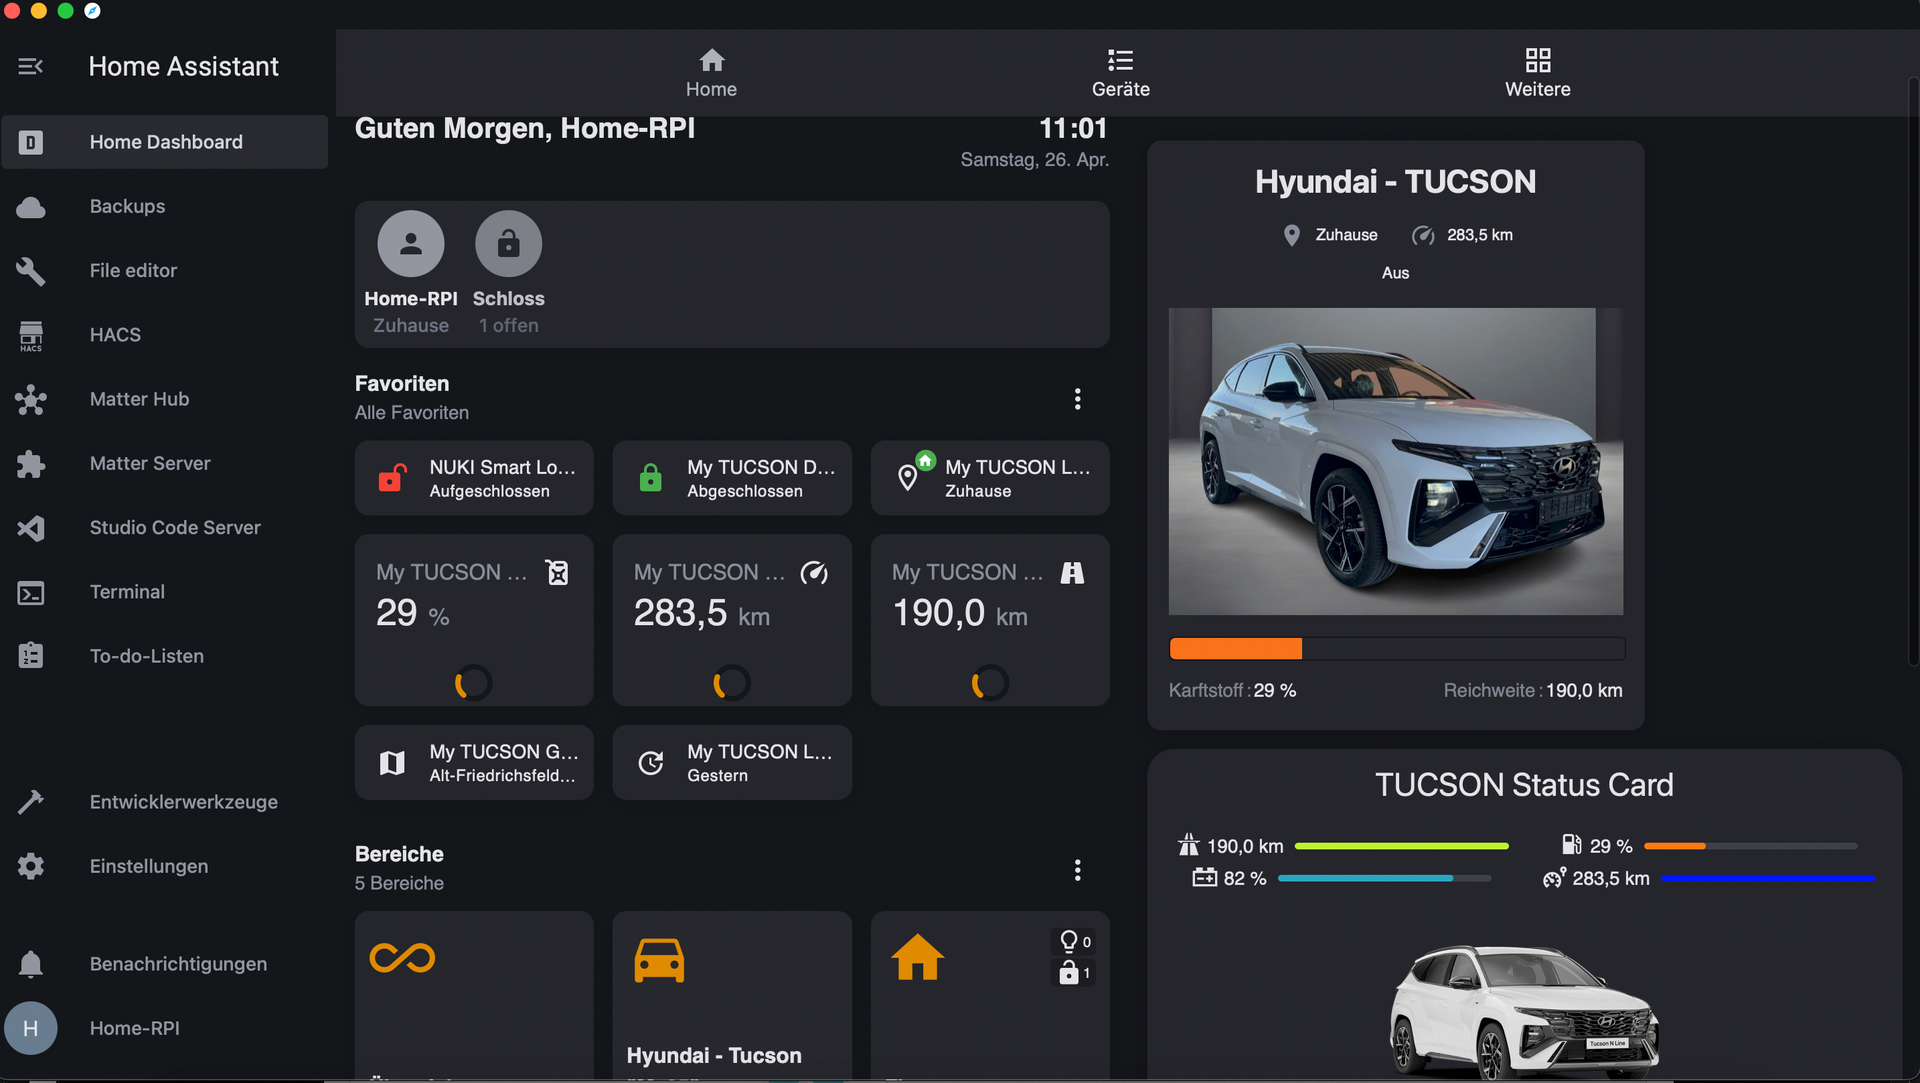Click the 'Alle Favoriten' subtitle
Screen dimensions: 1920x1083
pos(412,413)
